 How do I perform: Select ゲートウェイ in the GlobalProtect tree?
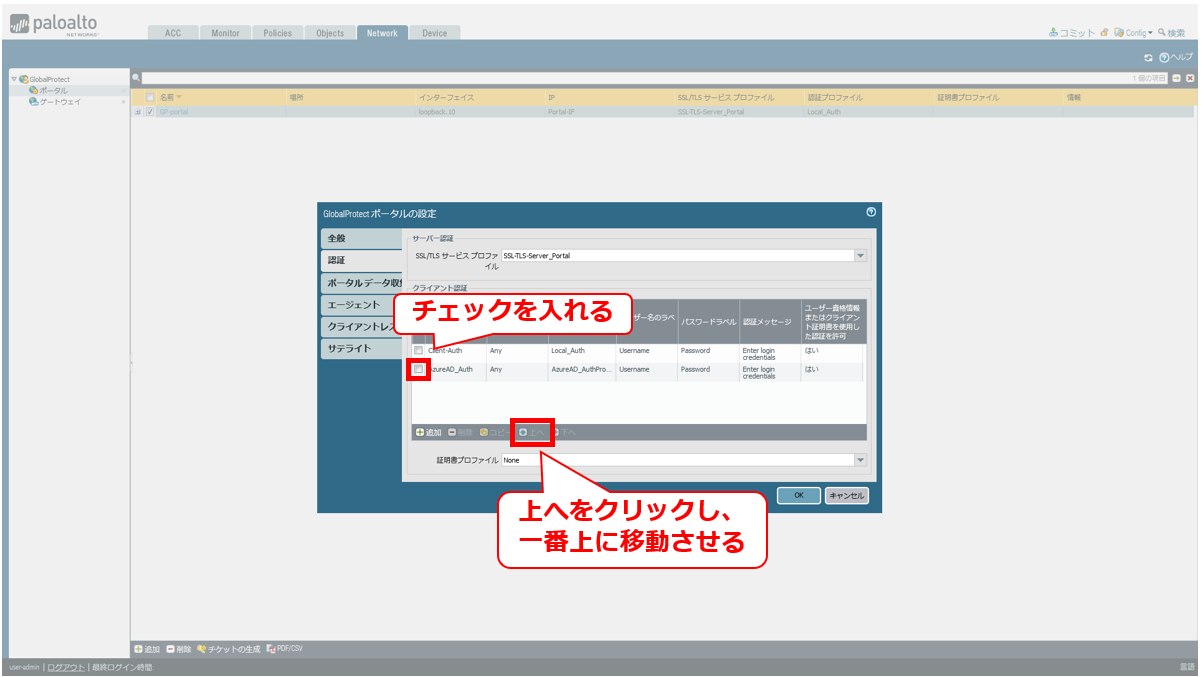tap(59, 102)
